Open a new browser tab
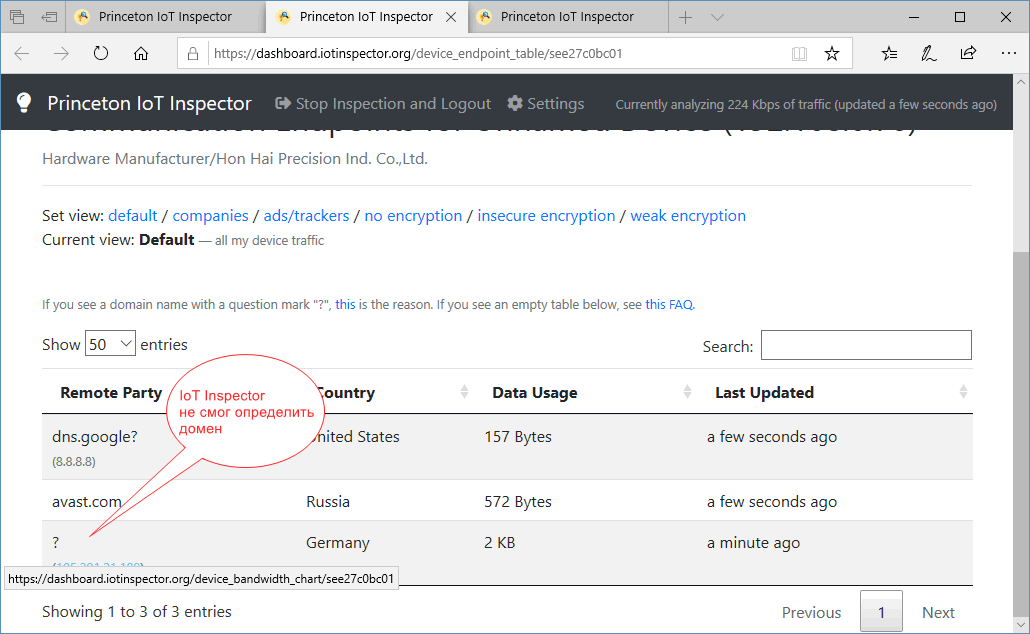 pos(685,17)
